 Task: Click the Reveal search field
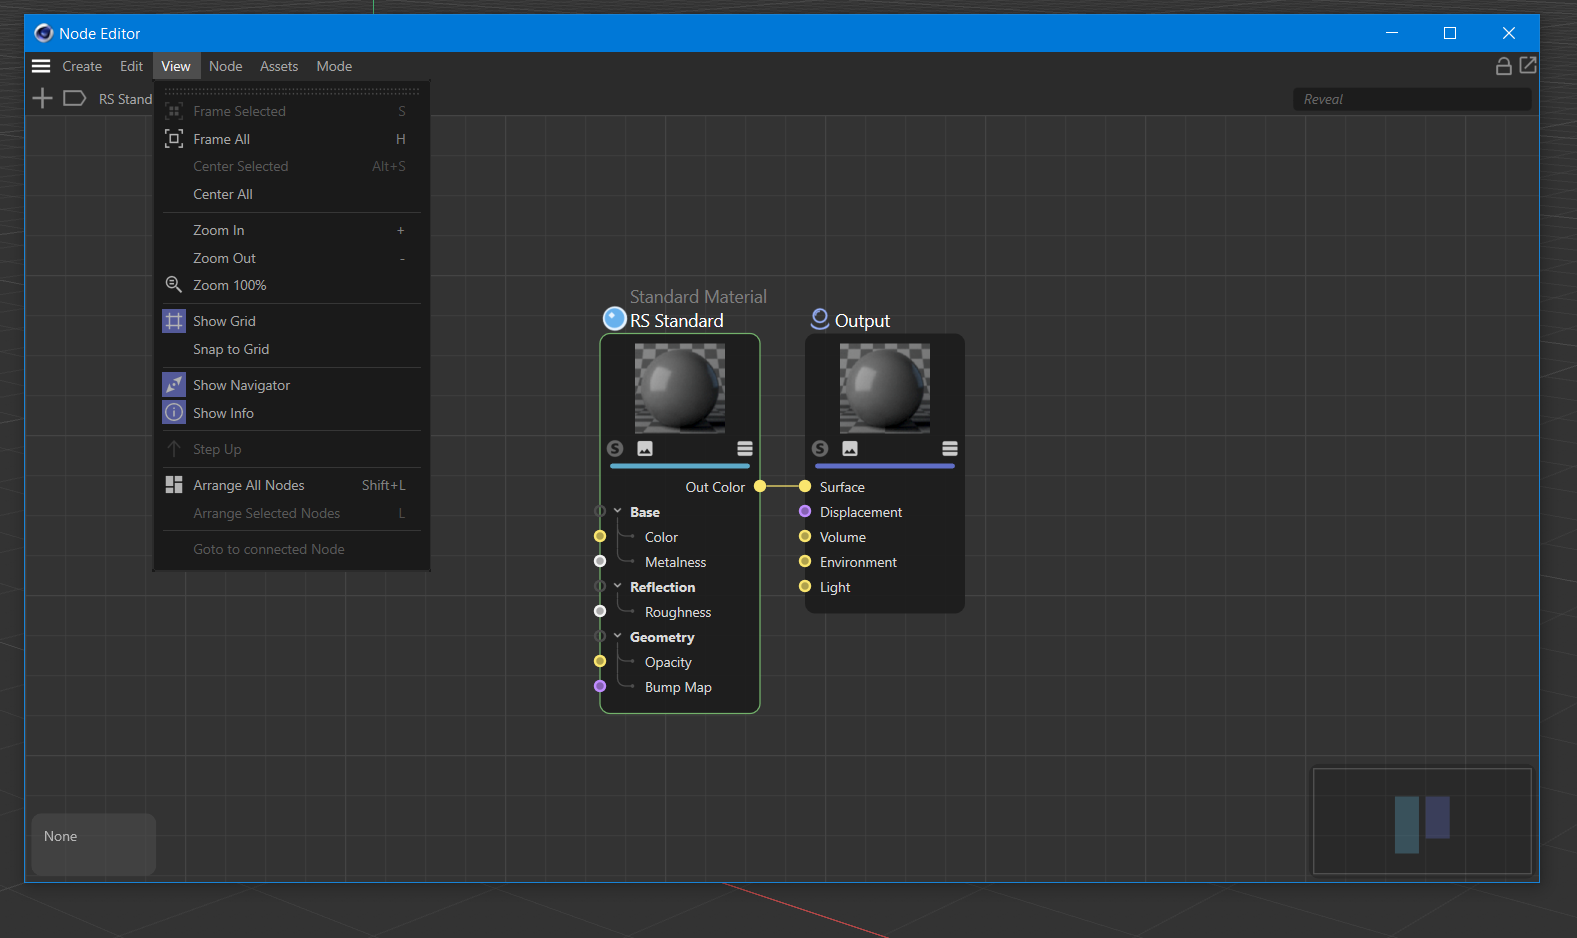1412,99
